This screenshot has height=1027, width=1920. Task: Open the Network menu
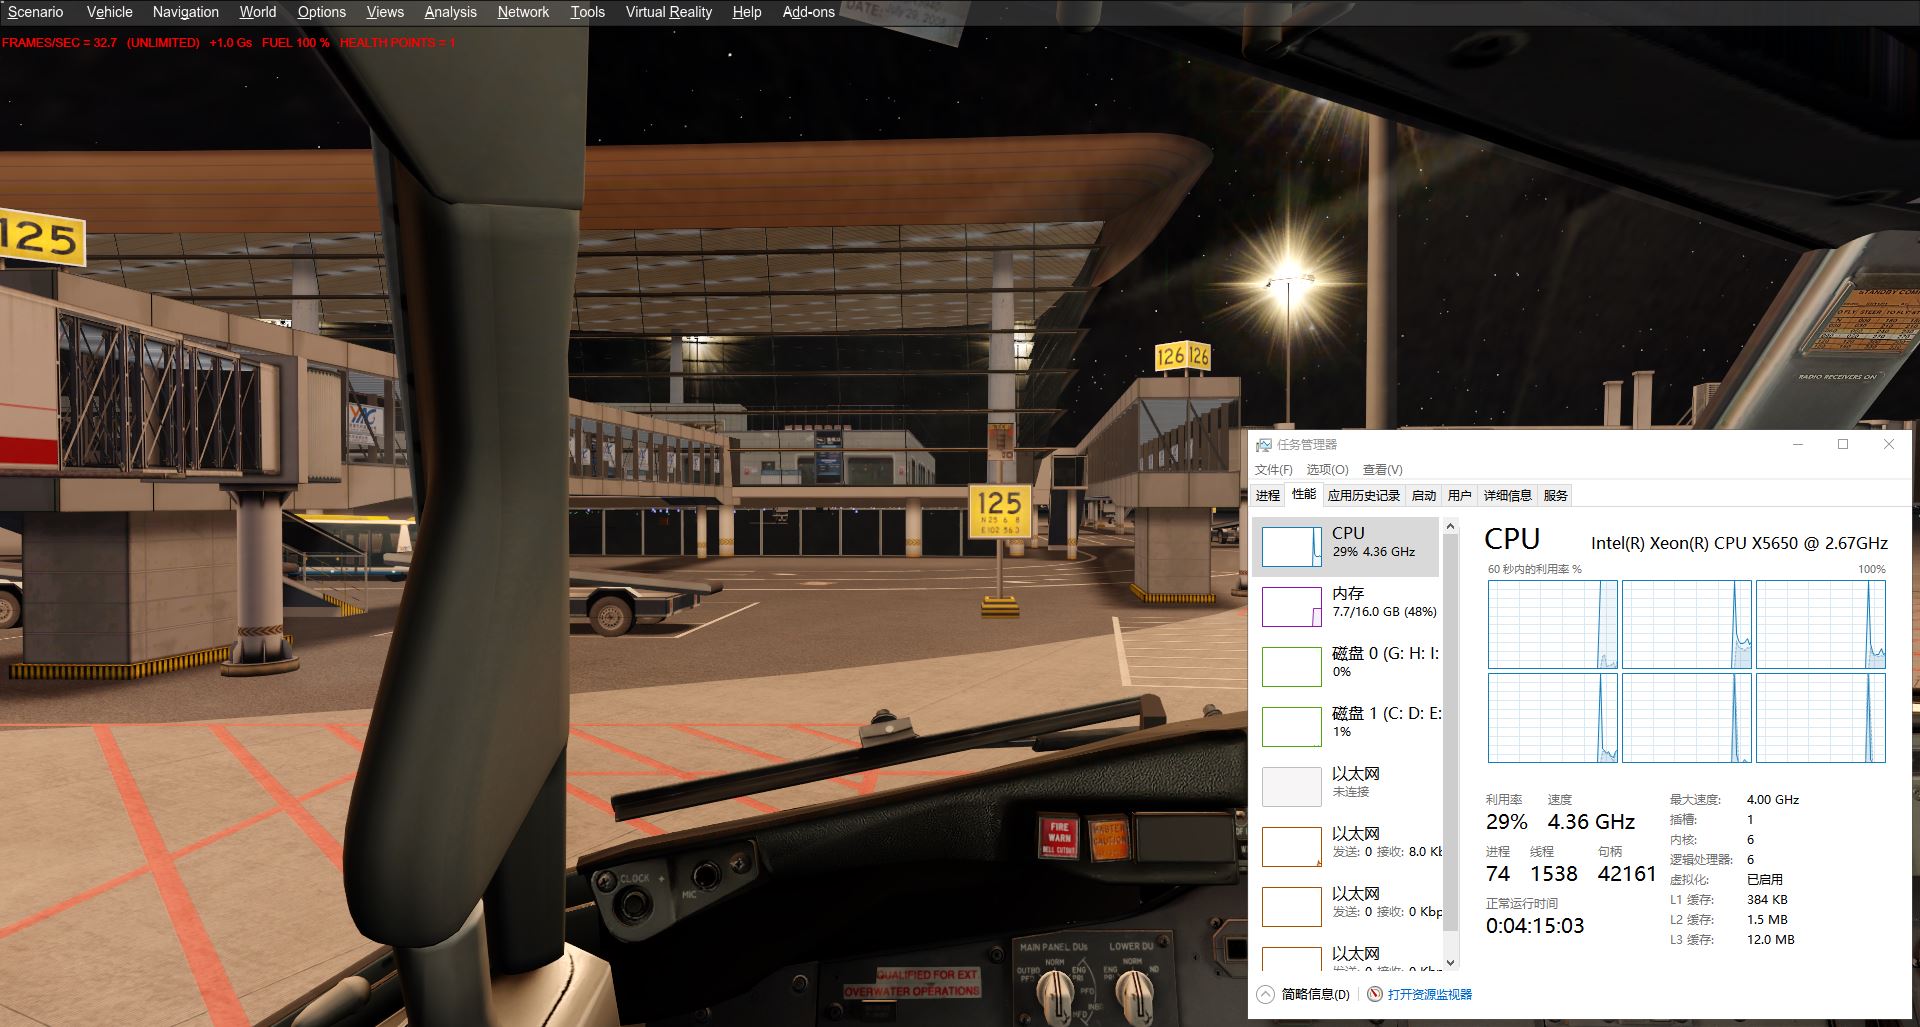coord(523,12)
